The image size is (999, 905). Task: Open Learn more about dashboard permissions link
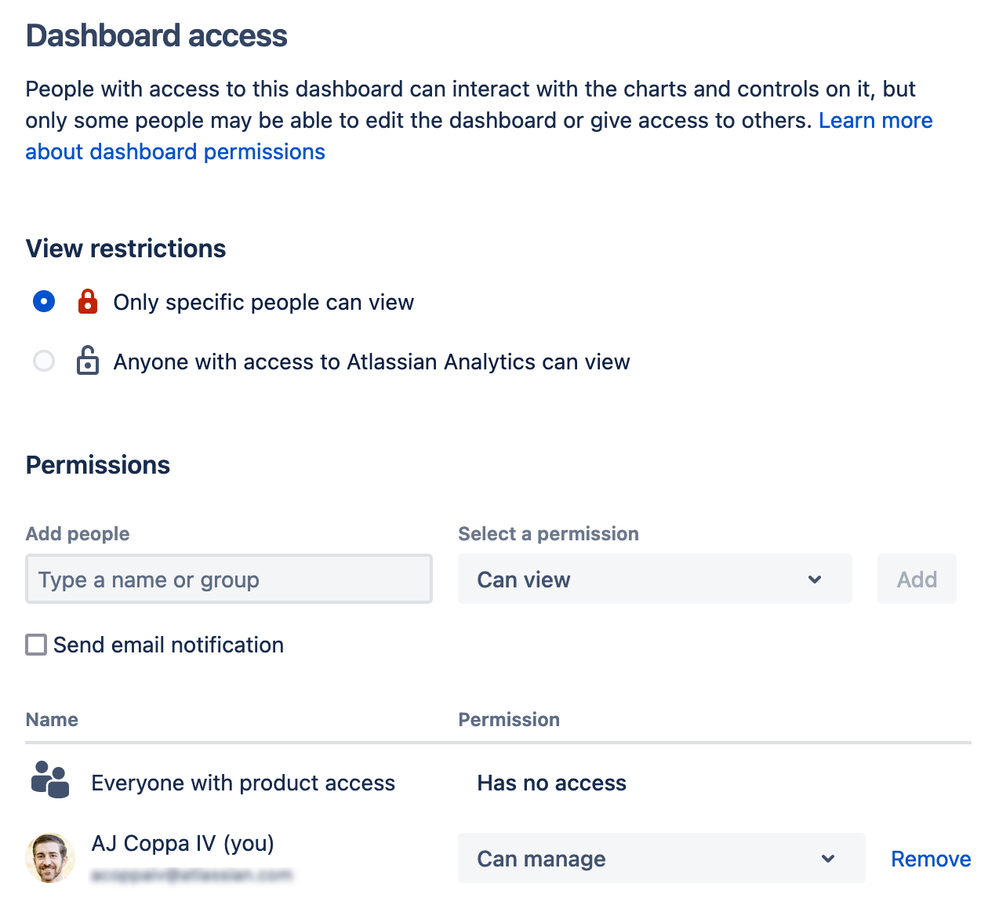[875, 121]
